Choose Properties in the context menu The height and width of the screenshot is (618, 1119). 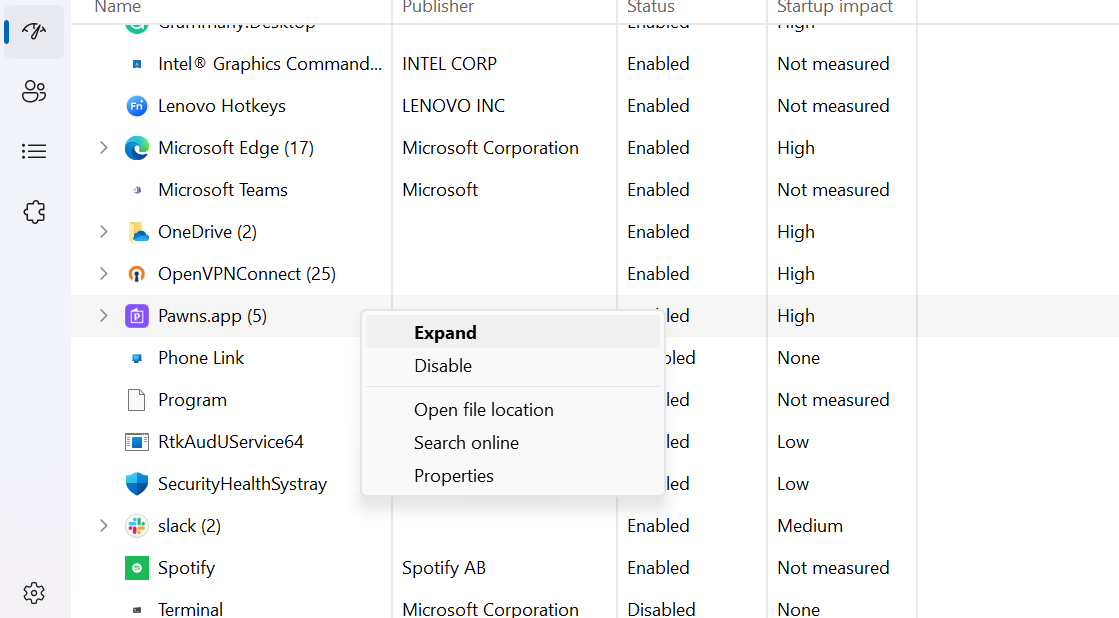pos(512,476)
